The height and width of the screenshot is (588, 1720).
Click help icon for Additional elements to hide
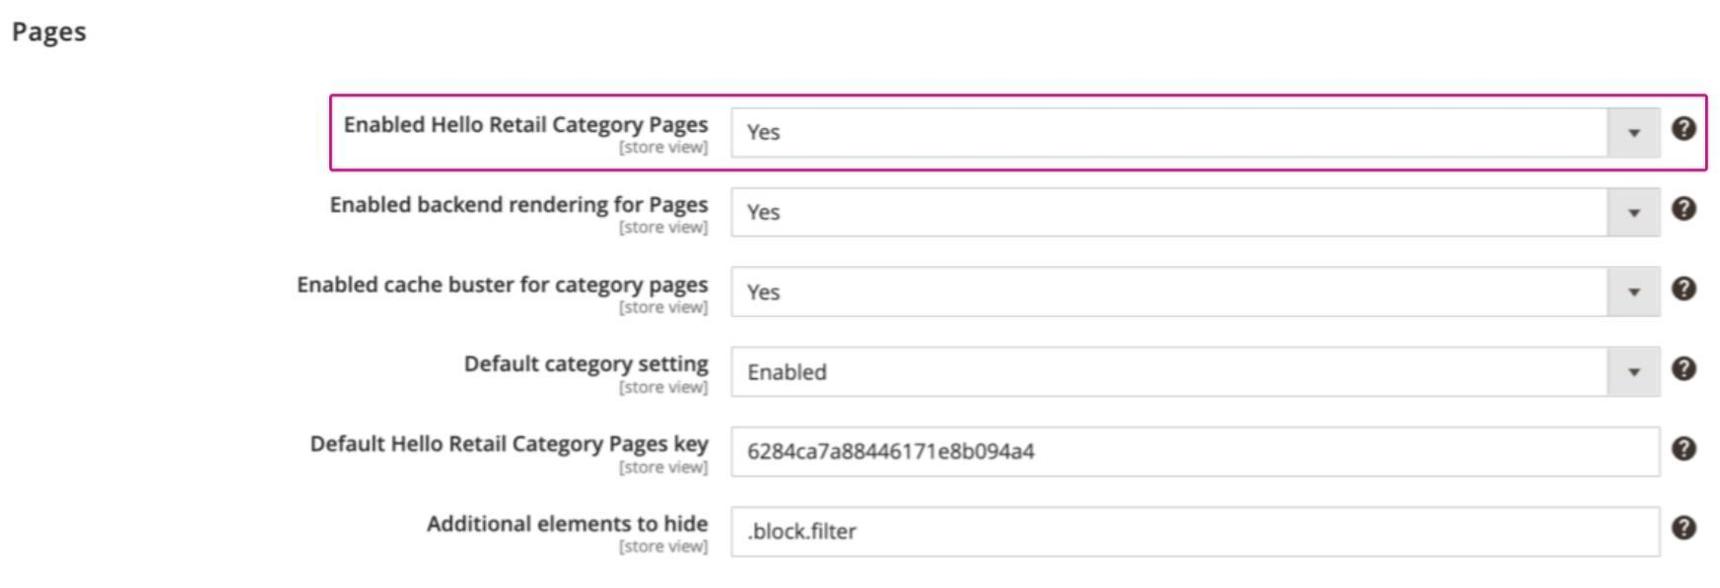pyautogui.click(x=1684, y=528)
